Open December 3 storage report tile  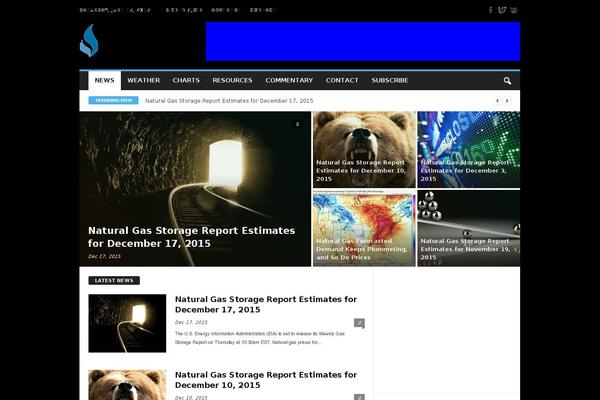pos(469,149)
